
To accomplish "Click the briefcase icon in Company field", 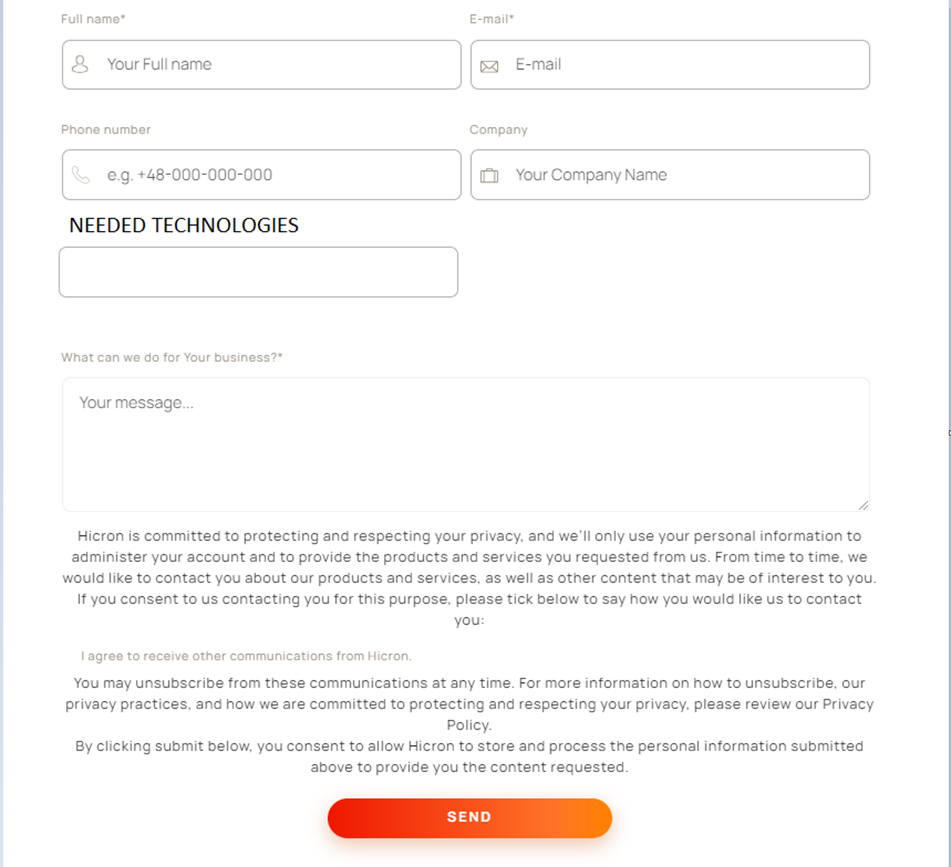I will pos(489,174).
